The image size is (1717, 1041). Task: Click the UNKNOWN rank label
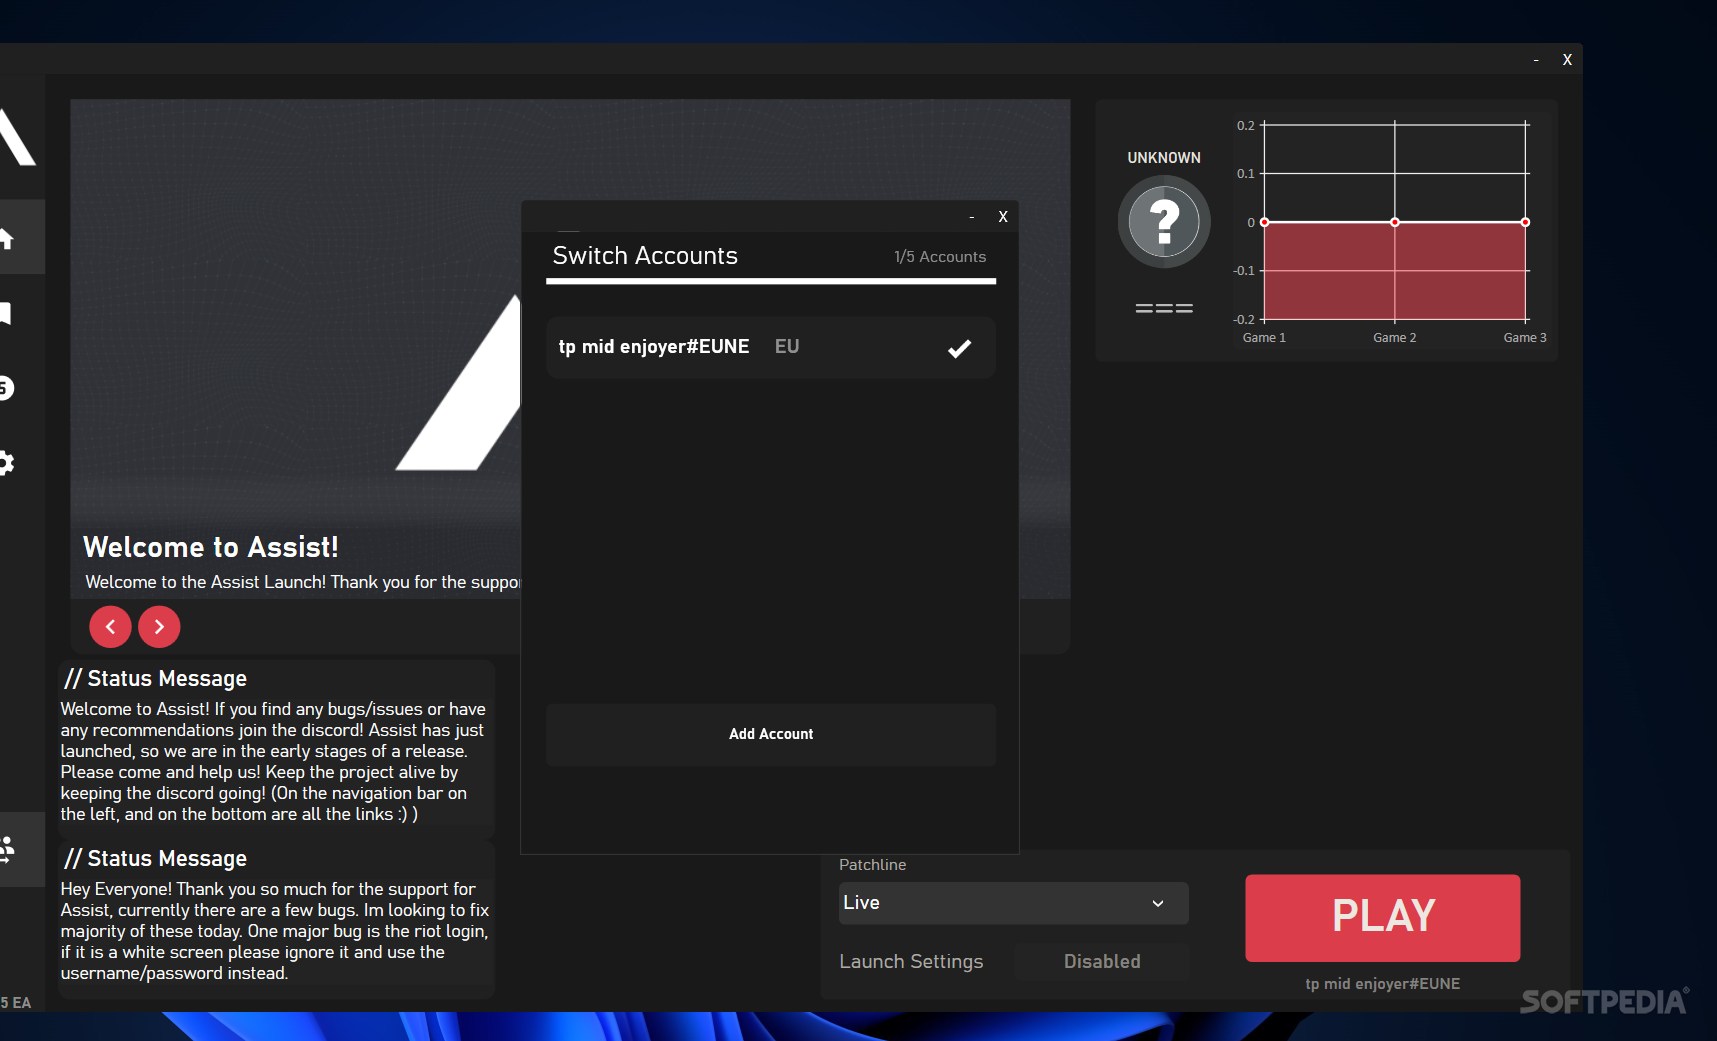pyautogui.click(x=1164, y=158)
